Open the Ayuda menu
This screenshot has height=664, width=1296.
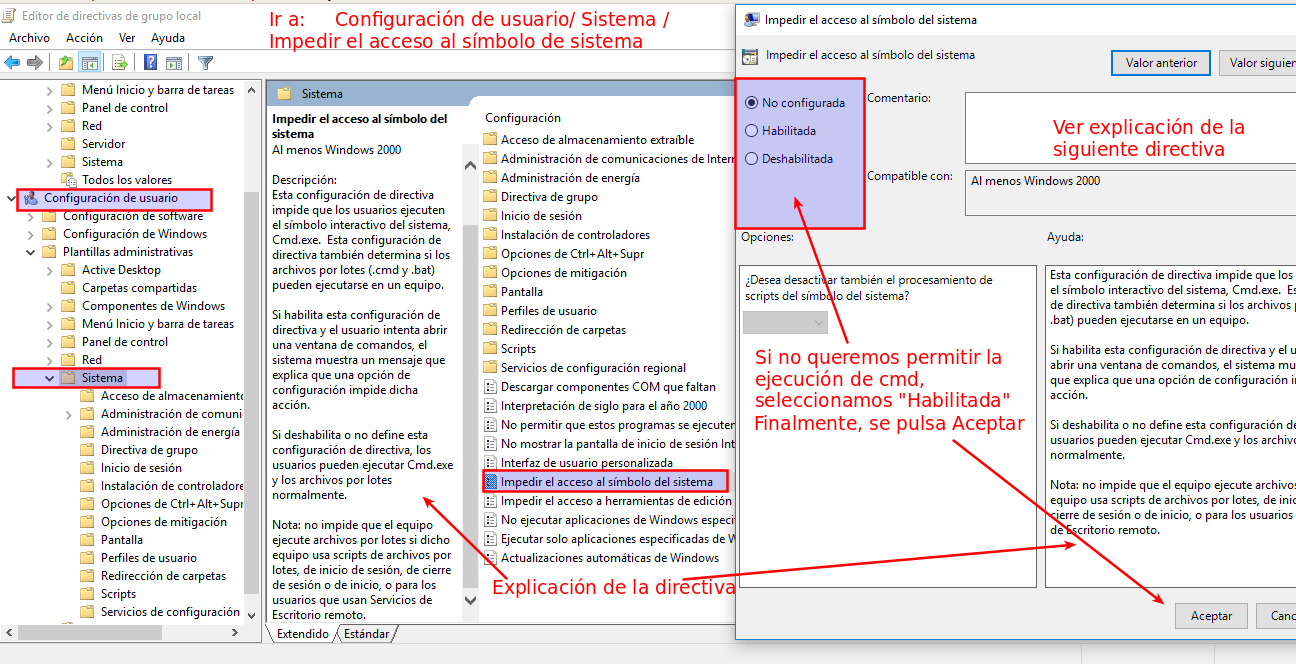(168, 38)
